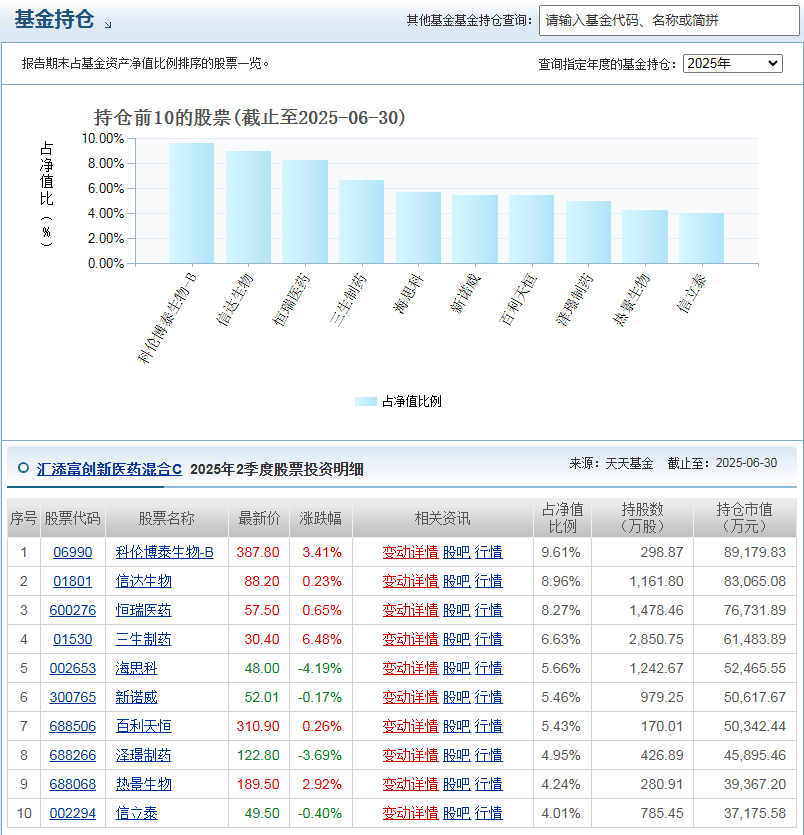This screenshot has height=835, width=804.
Task: Open 热景生物 stock name link
Action: click(143, 784)
